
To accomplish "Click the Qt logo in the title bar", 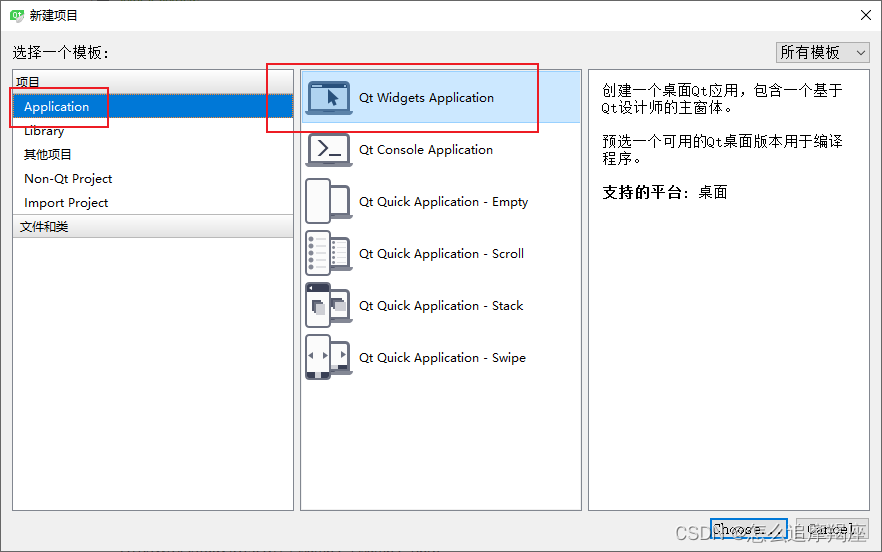I will pyautogui.click(x=17, y=15).
